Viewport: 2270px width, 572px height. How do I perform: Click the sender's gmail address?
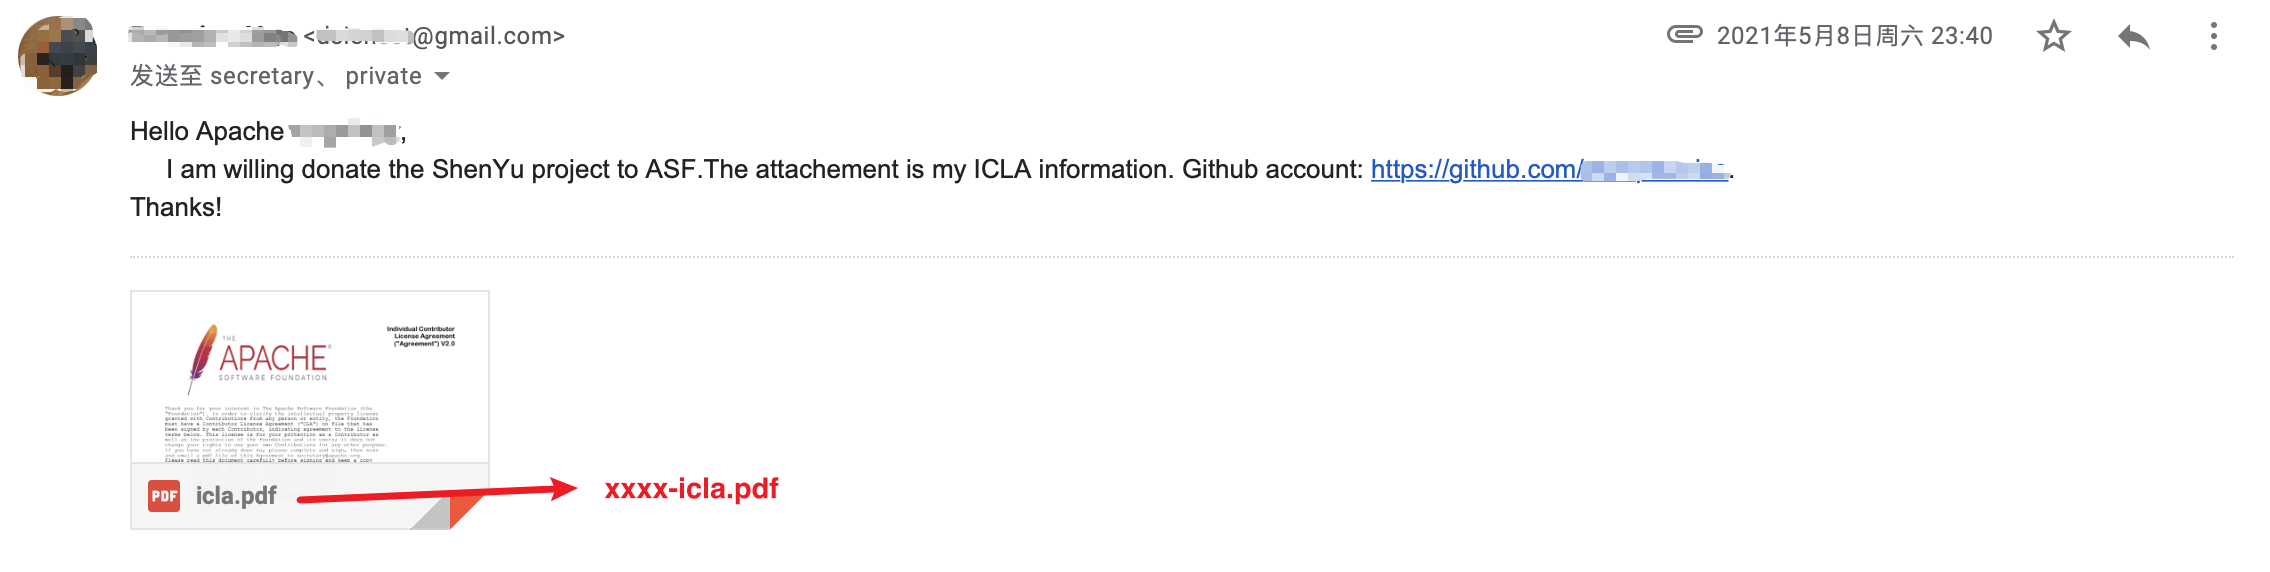[438, 36]
